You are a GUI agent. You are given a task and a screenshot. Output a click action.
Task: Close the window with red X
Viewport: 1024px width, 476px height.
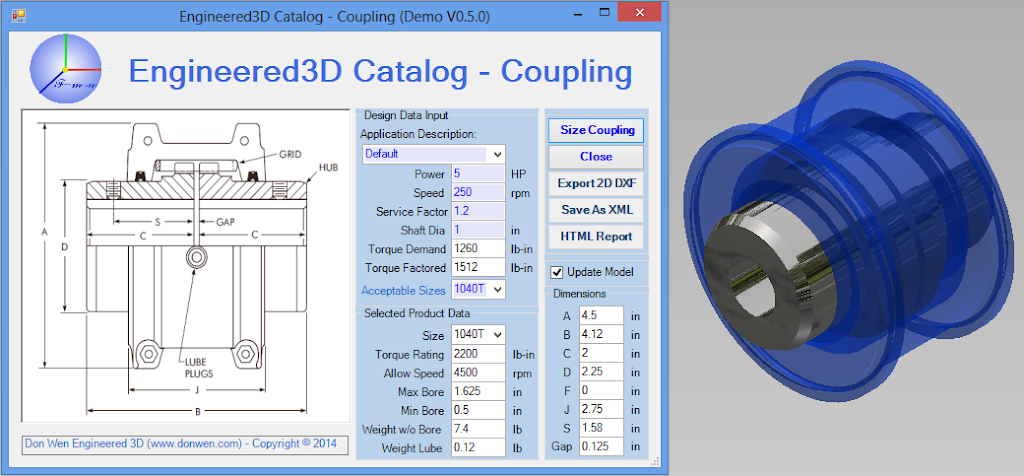[639, 12]
